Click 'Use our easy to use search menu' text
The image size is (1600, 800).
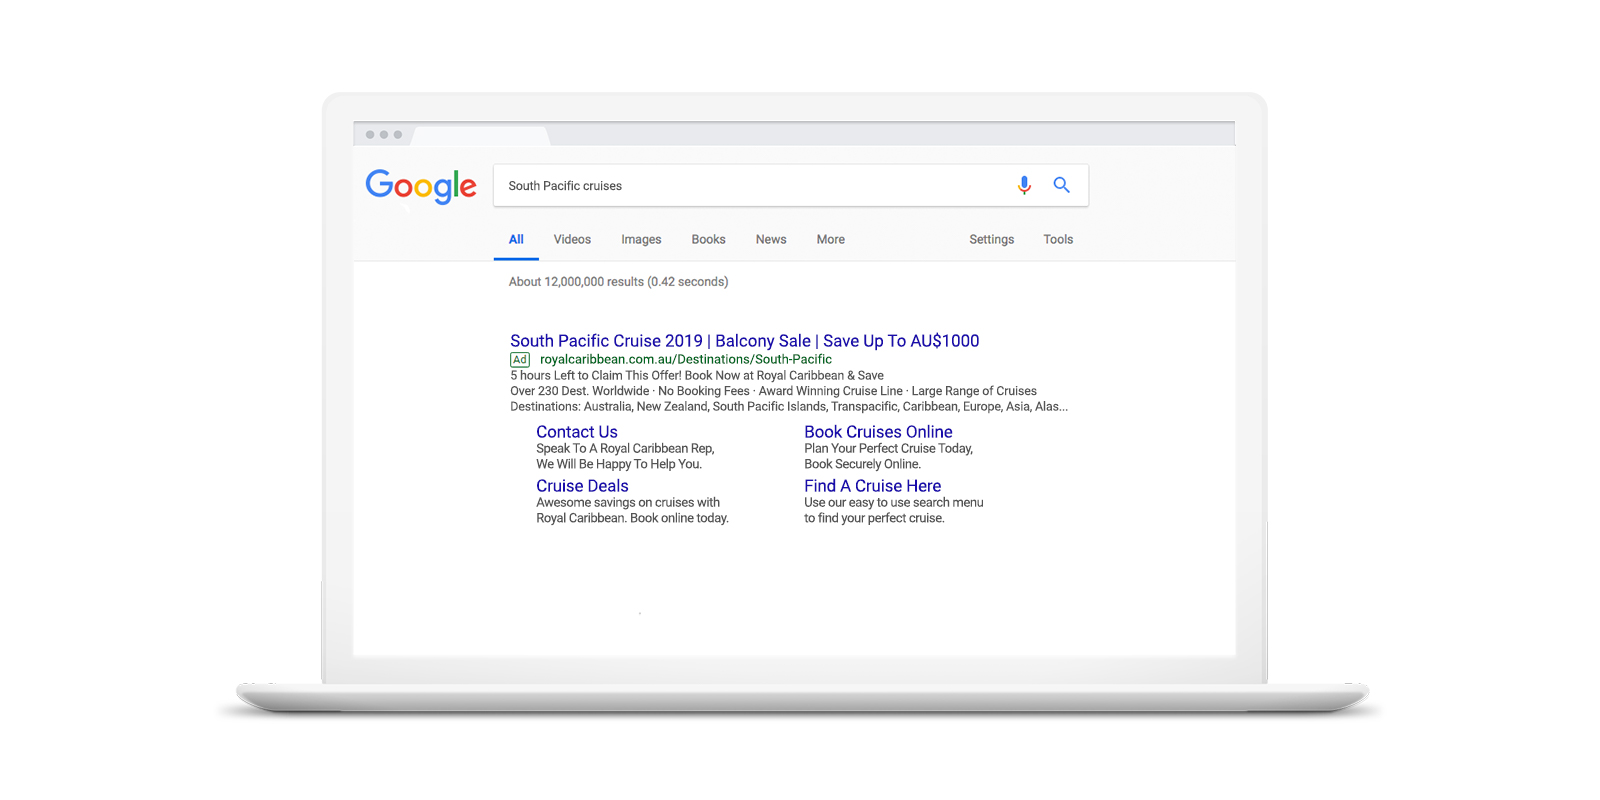point(894,503)
